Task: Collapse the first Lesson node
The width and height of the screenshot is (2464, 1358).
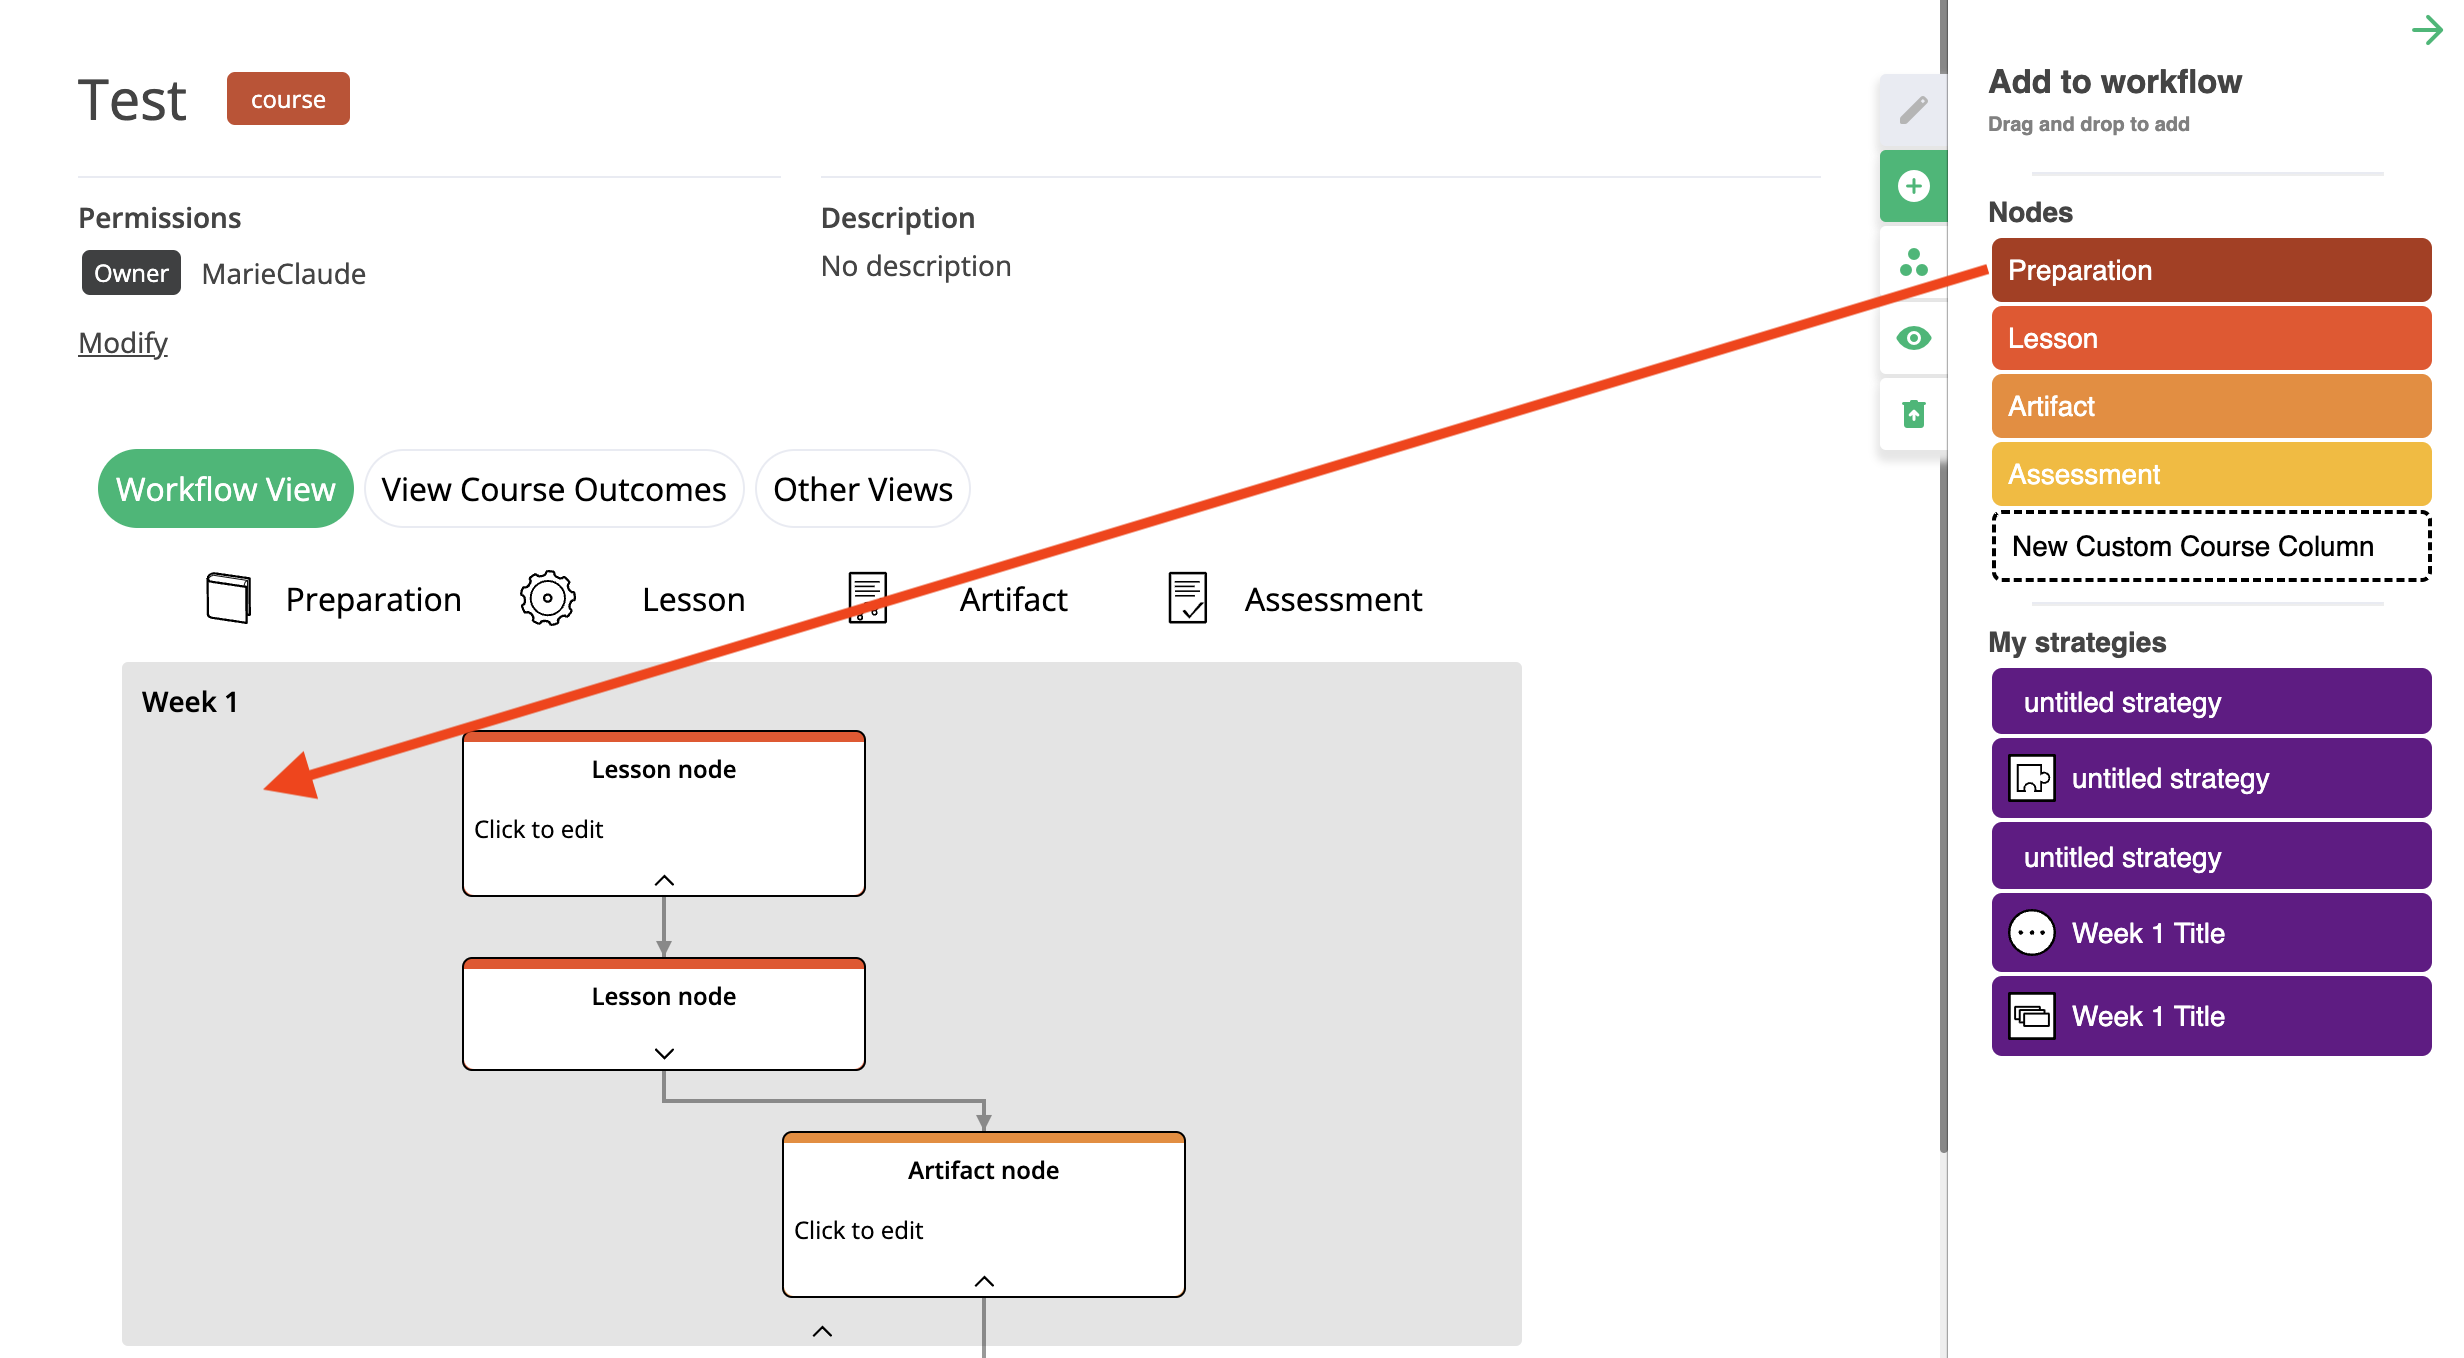Action: pos(664,880)
